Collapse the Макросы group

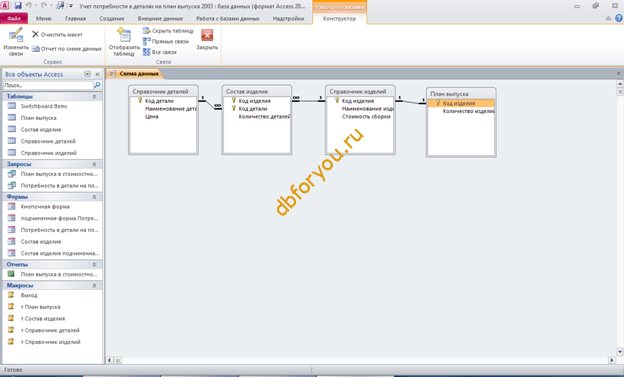pos(94,285)
